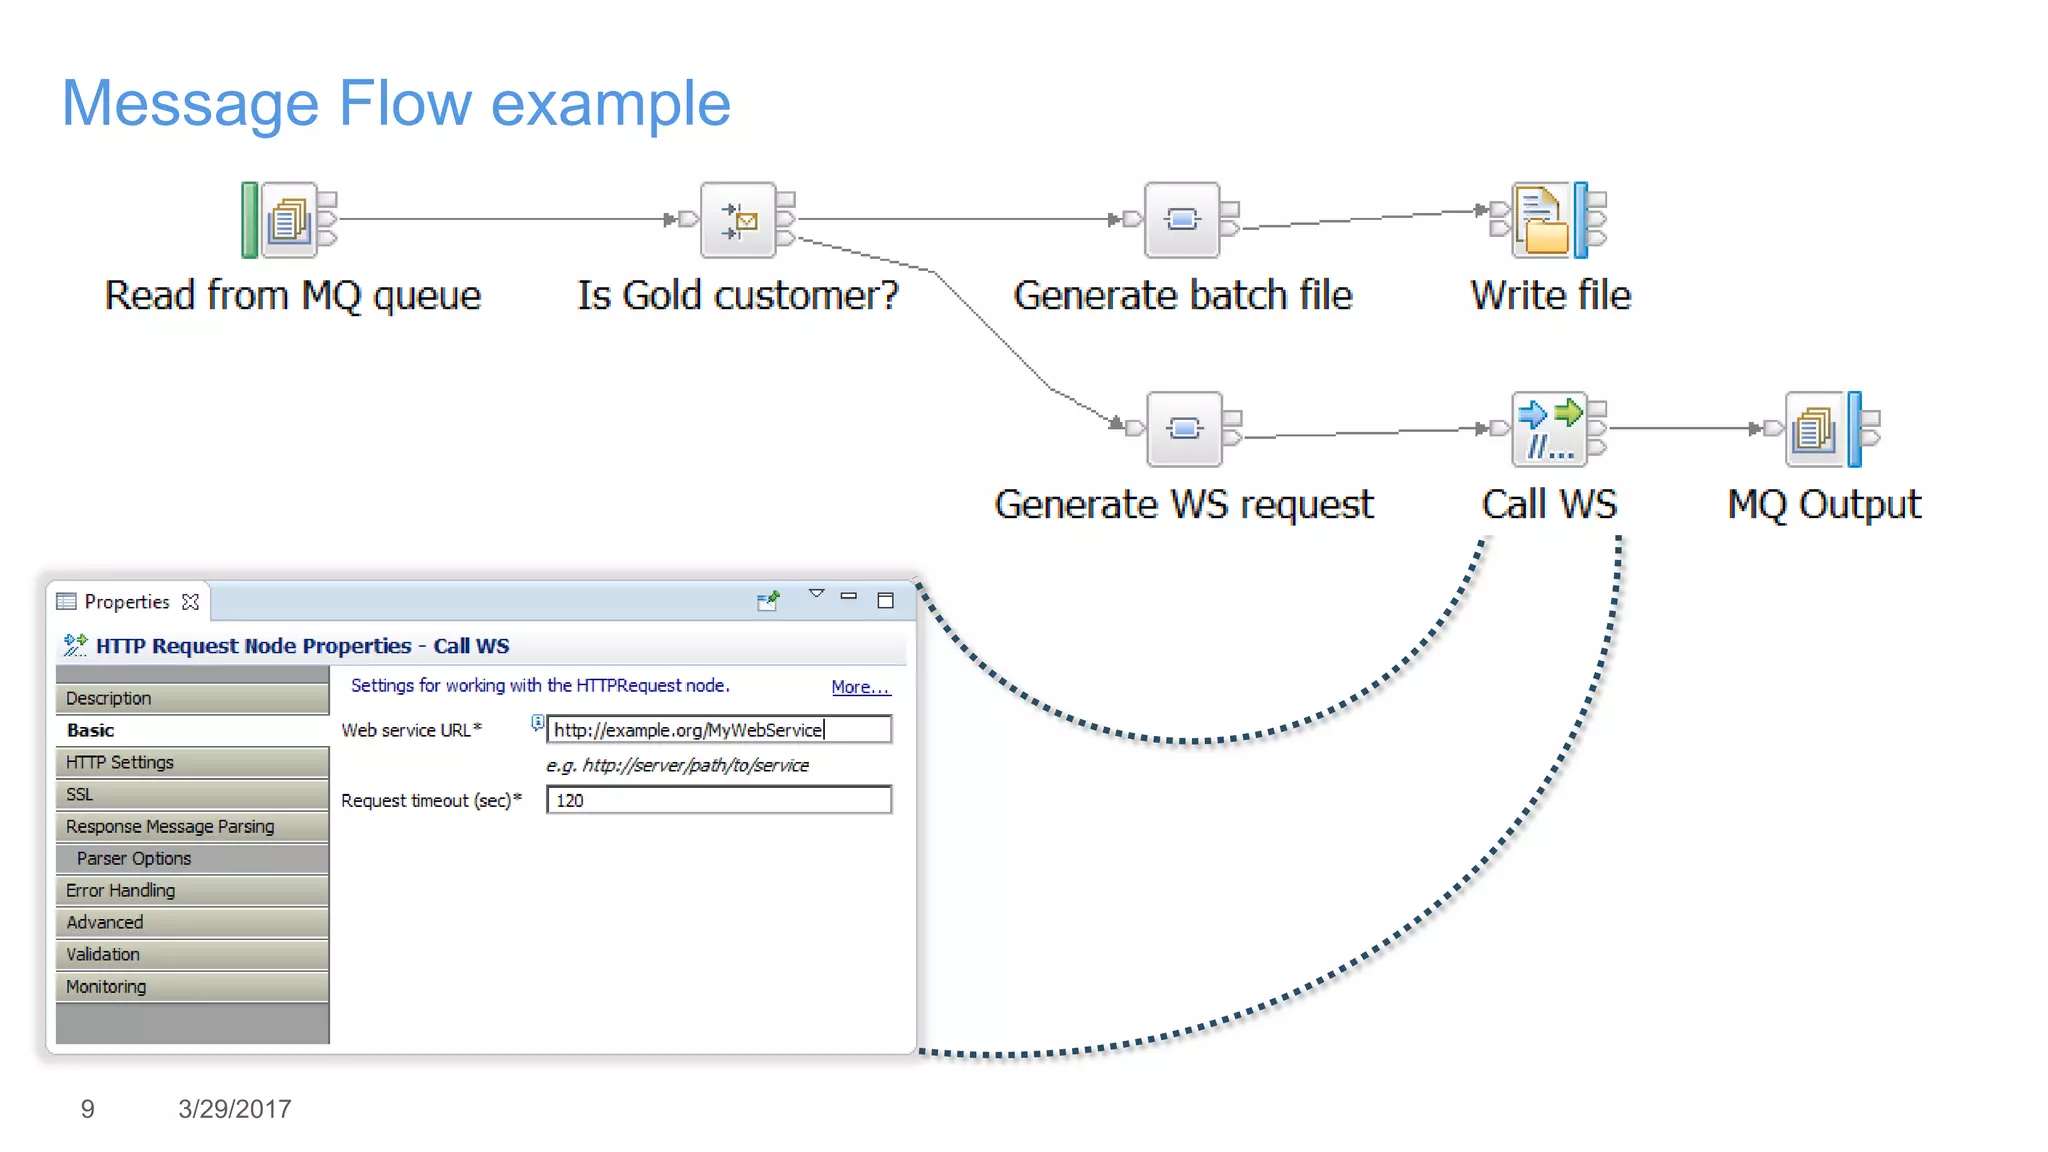The image size is (2048, 1152).
Task: Open the SSL properties tab
Action: [192, 794]
